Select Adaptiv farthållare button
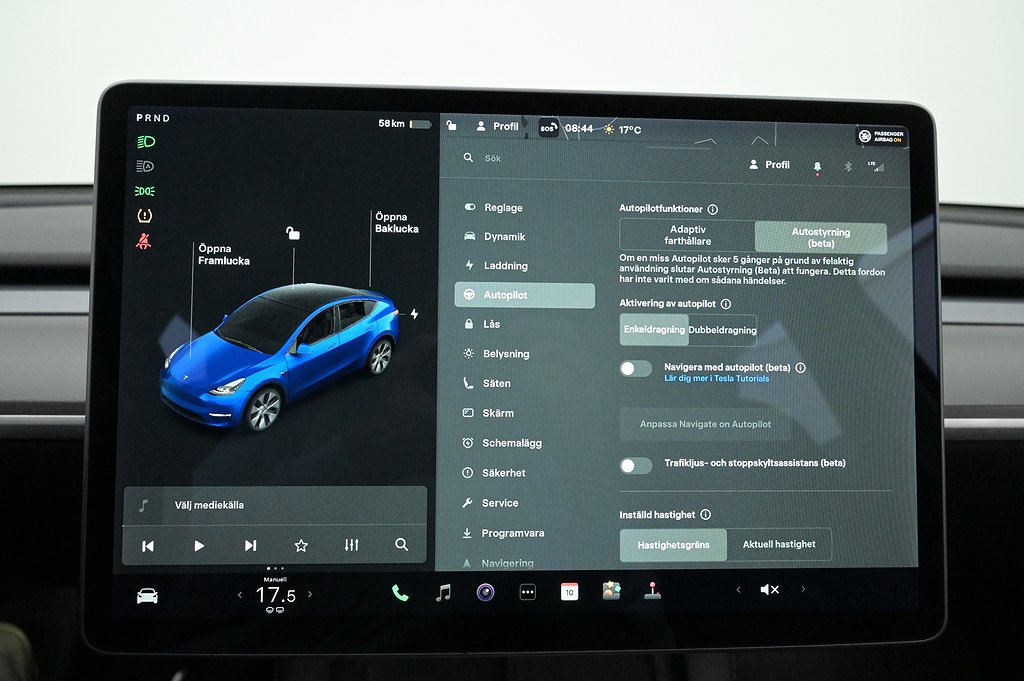This screenshot has height=681, width=1024. [x=687, y=236]
